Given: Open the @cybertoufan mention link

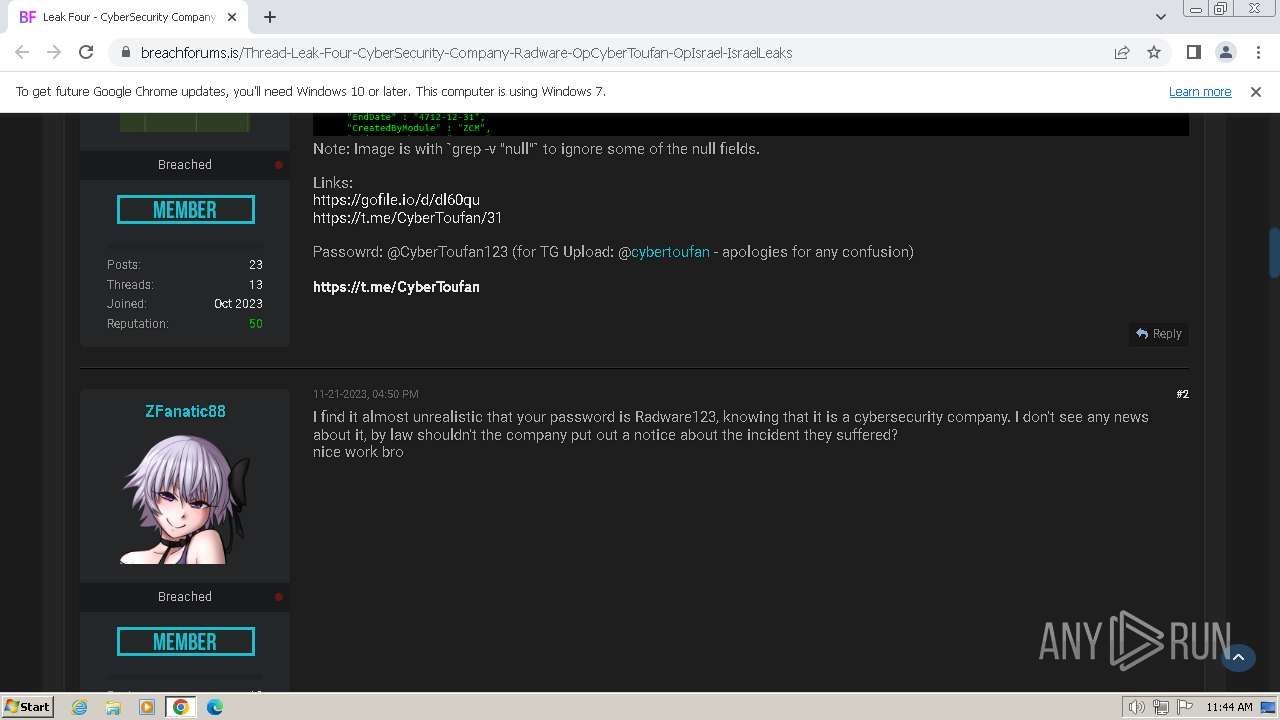Looking at the screenshot, I should point(670,252).
